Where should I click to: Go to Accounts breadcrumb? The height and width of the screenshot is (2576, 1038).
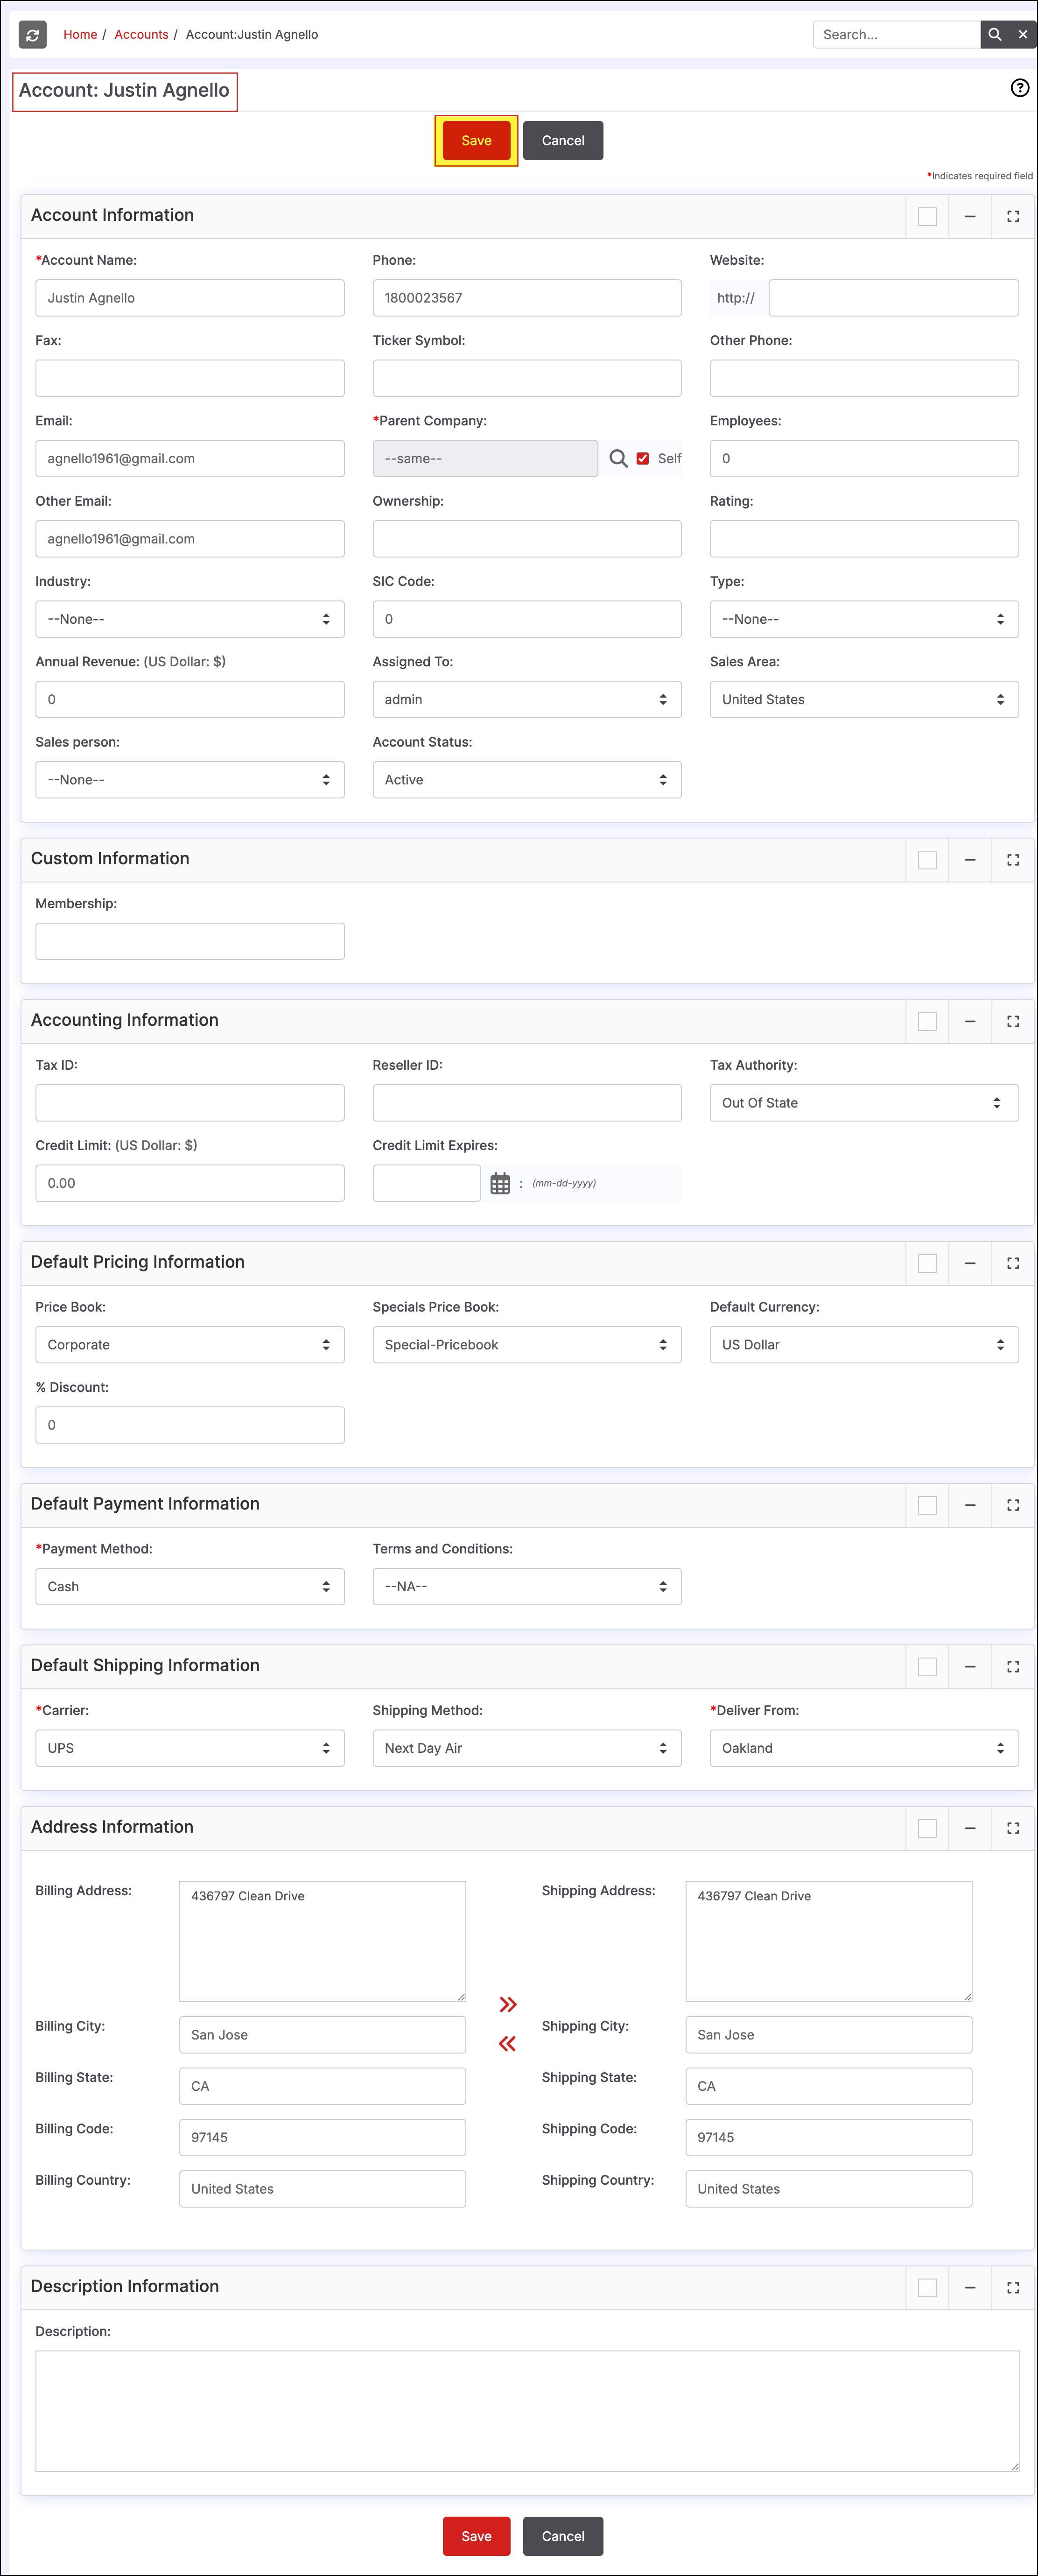(x=141, y=34)
